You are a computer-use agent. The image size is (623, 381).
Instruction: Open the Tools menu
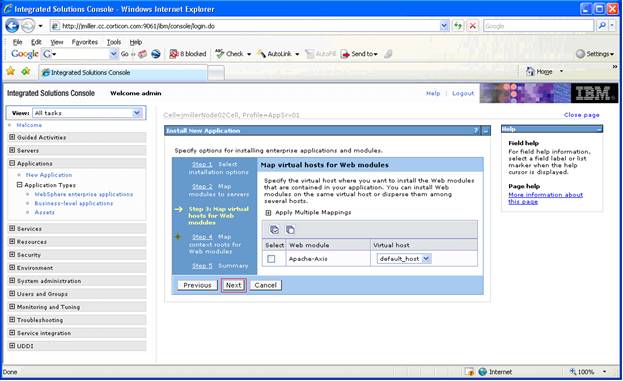(x=114, y=42)
